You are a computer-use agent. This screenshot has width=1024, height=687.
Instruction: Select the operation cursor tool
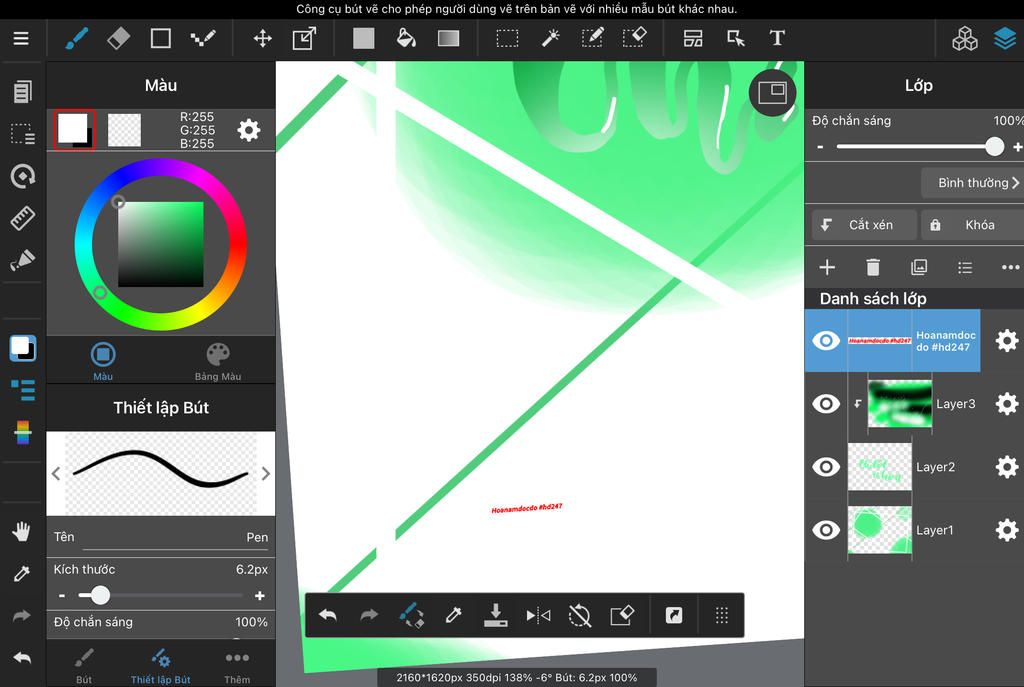tap(736, 38)
